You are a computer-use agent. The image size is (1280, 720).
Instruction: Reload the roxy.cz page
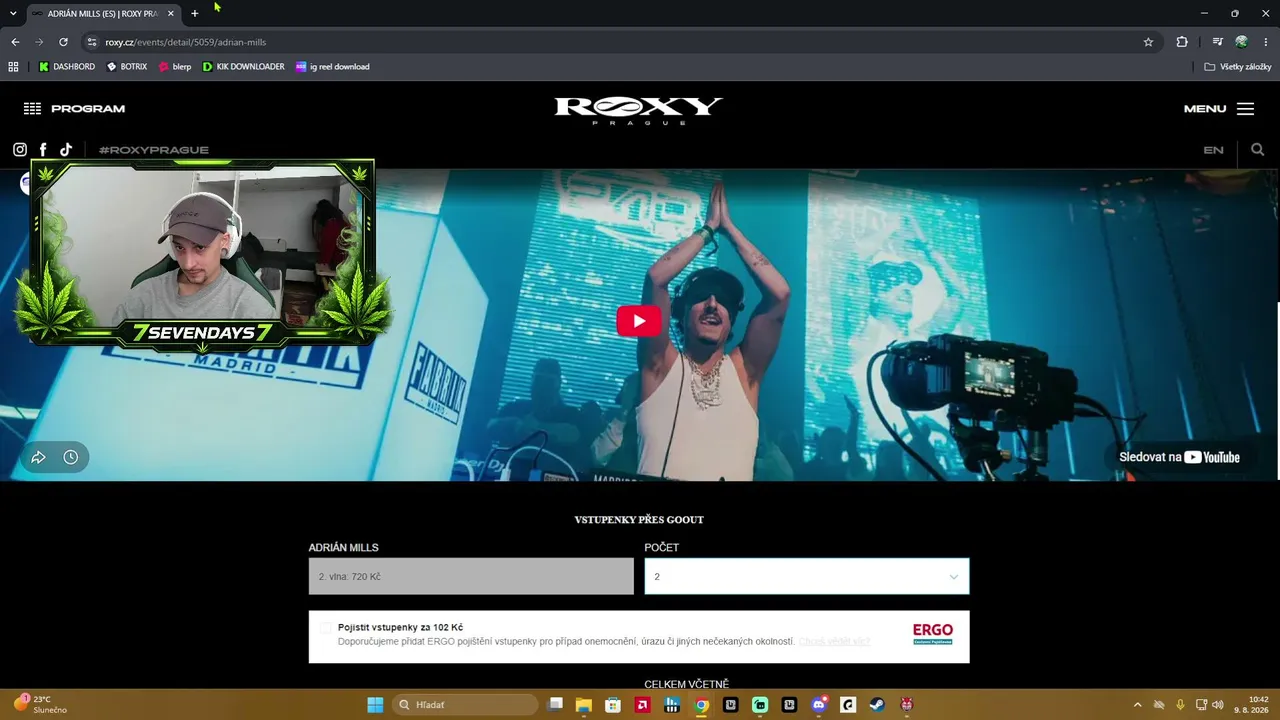click(x=63, y=42)
